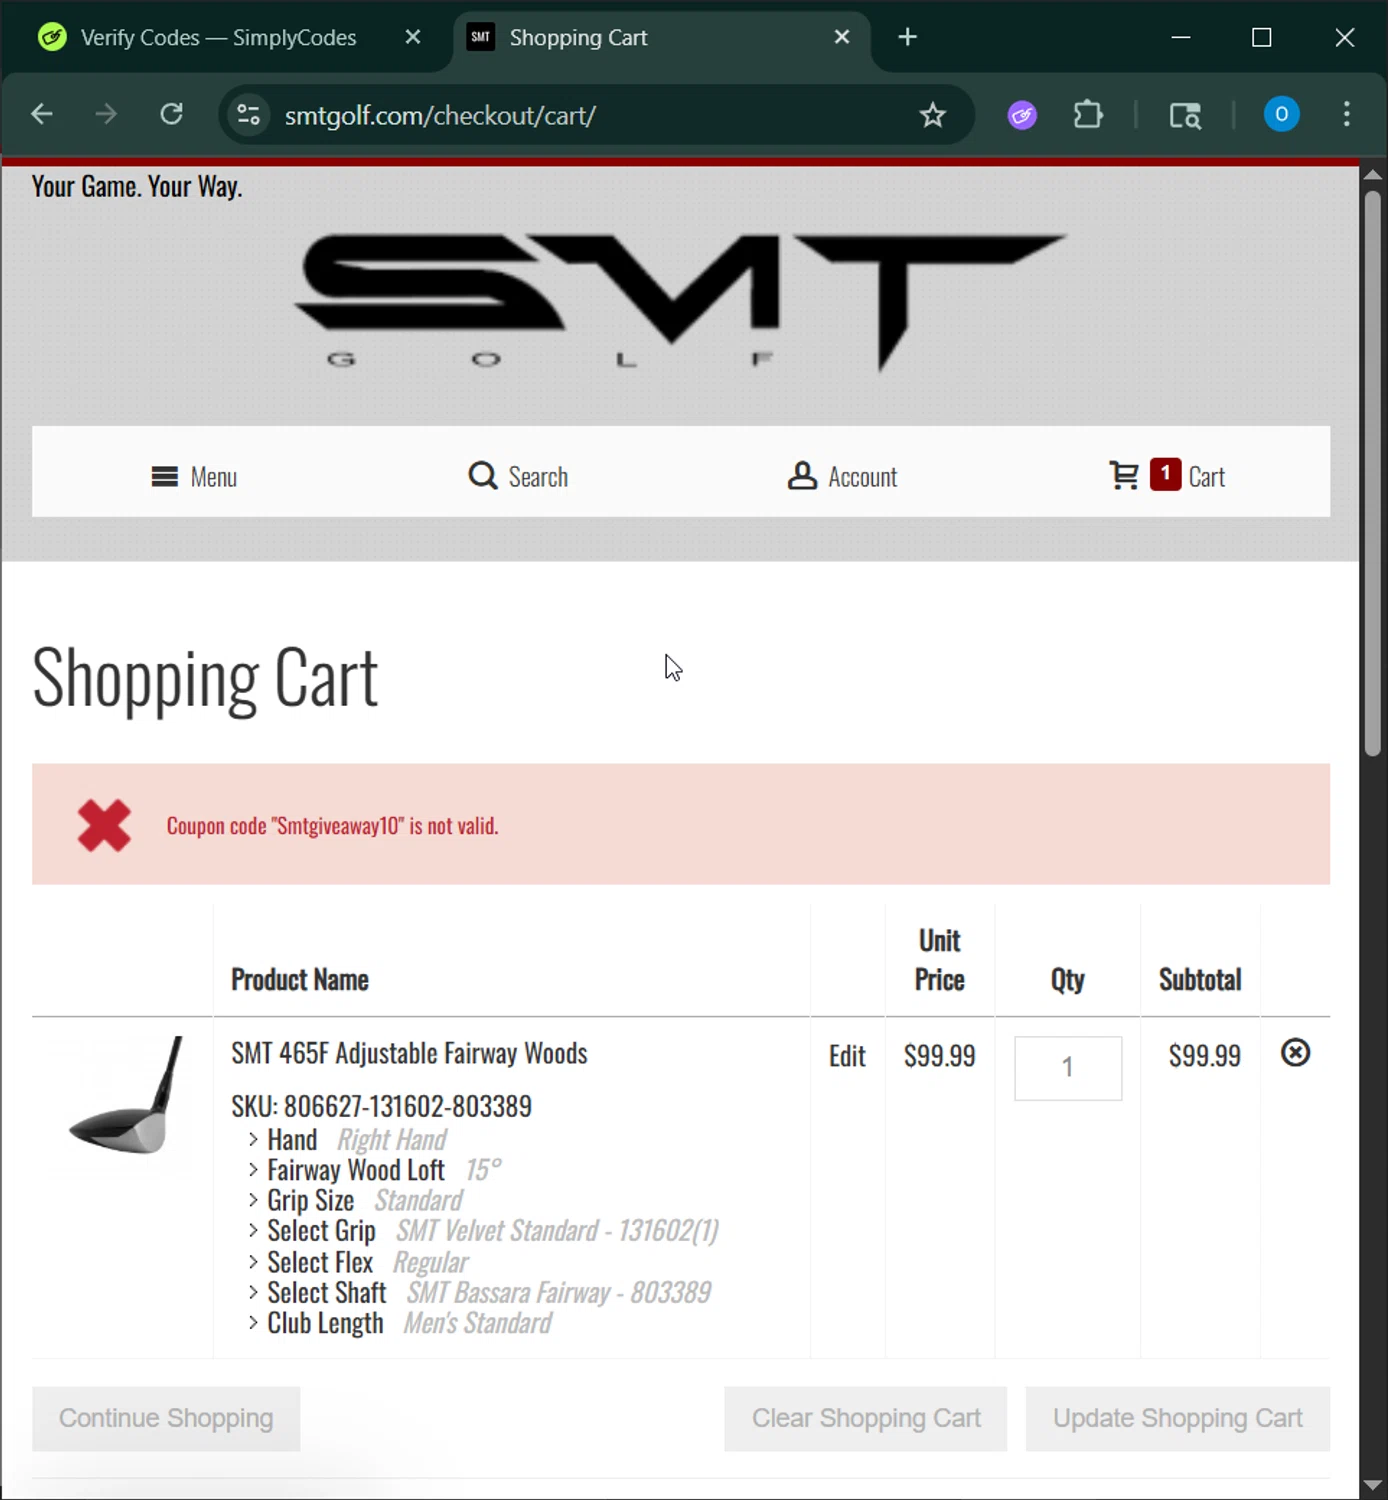The width and height of the screenshot is (1388, 1500).
Task: Click the quantity field showing 1
Action: (x=1068, y=1068)
